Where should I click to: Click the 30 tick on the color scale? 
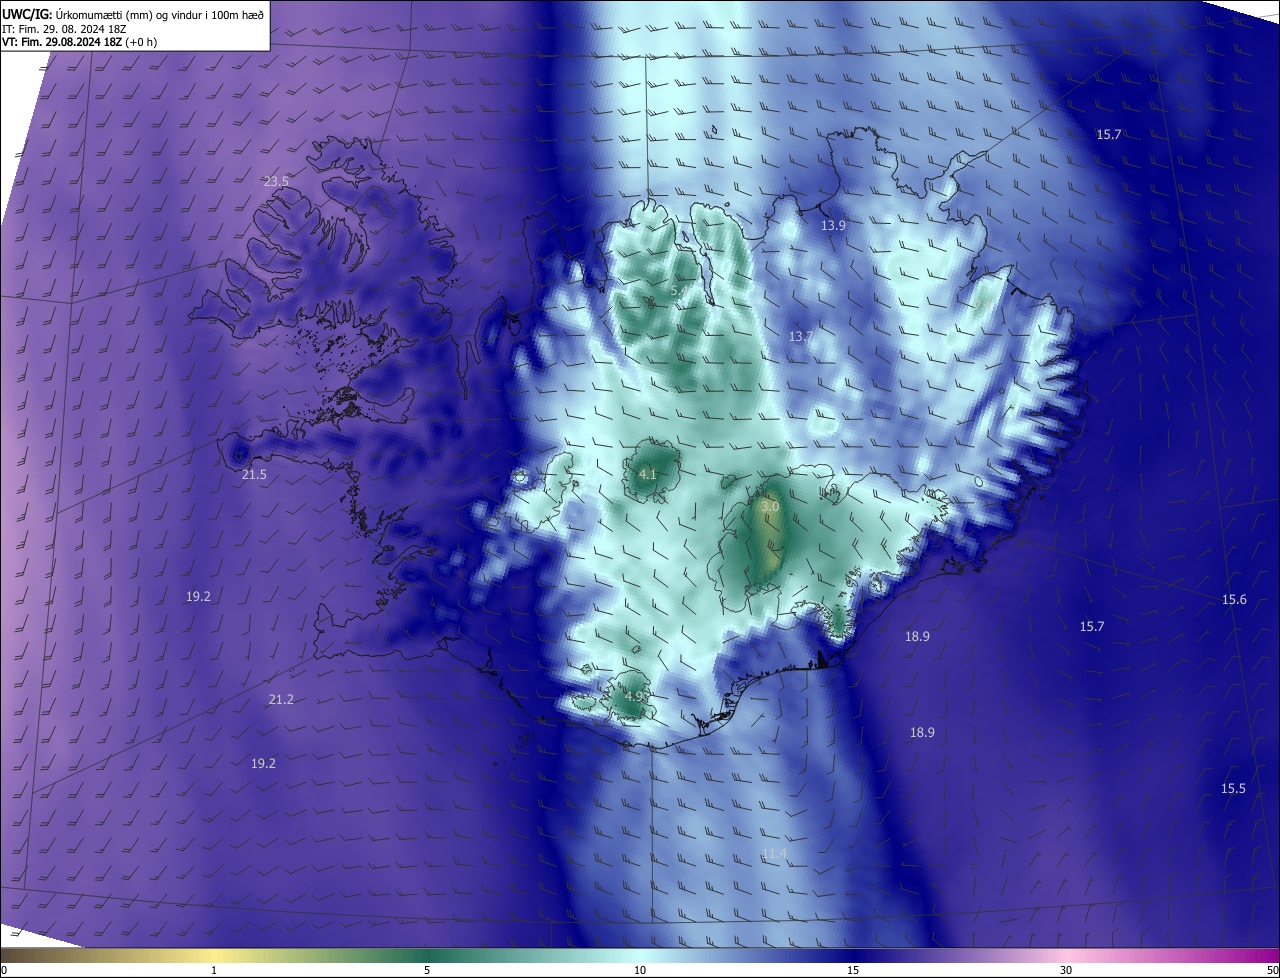[1066, 970]
